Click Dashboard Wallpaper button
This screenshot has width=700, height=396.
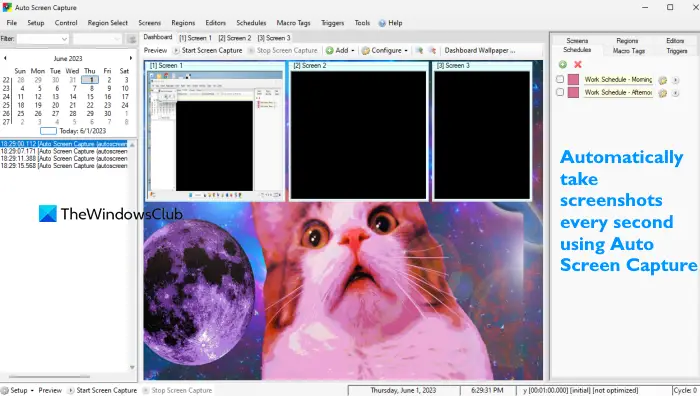(x=480, y=50)
